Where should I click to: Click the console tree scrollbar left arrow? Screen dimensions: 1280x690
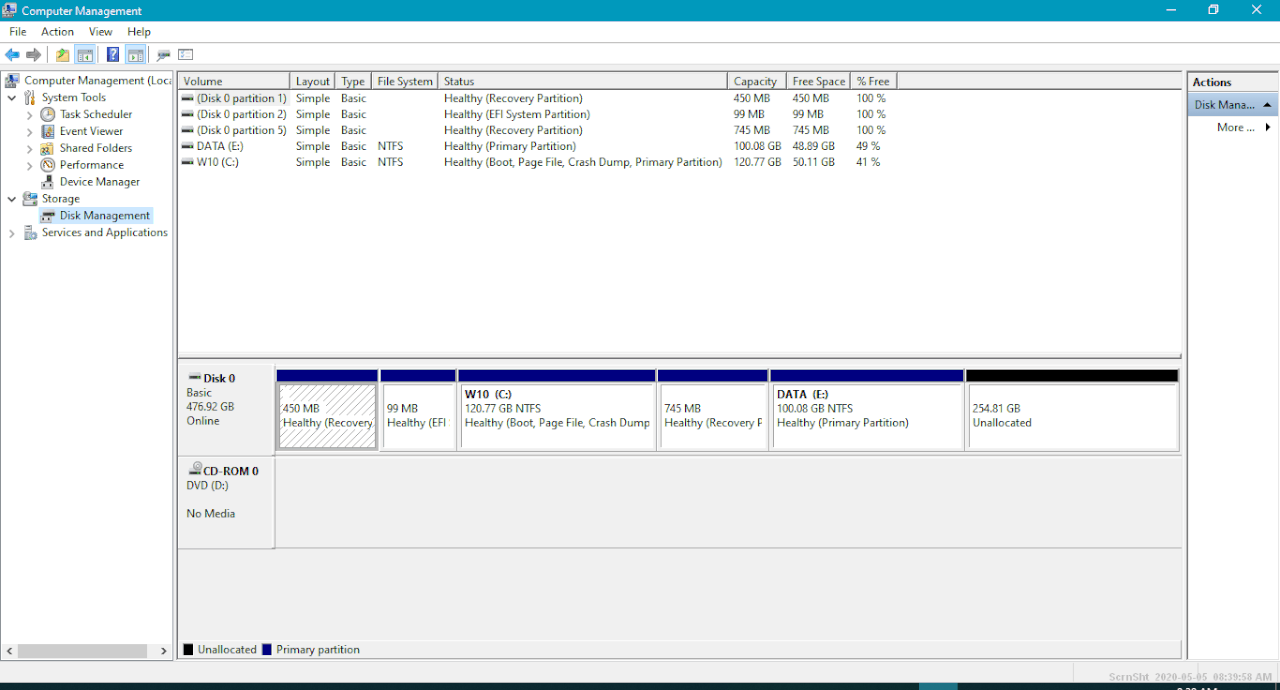[x=9, y=651]
